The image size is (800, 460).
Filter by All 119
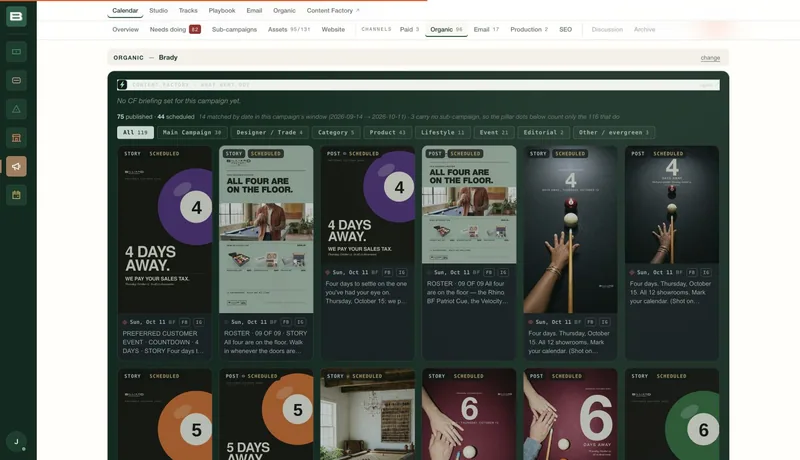[135, 133]
